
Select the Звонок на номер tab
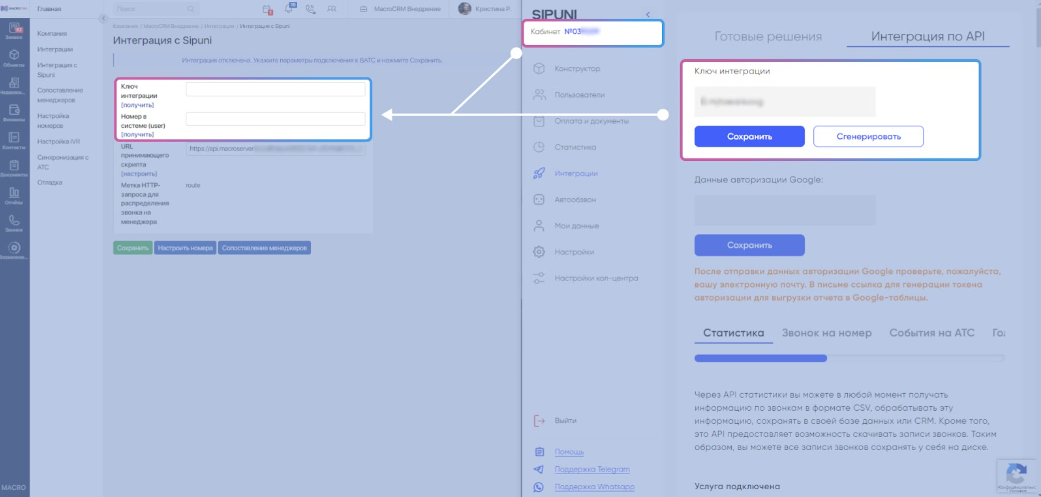[x=826, y=333]
